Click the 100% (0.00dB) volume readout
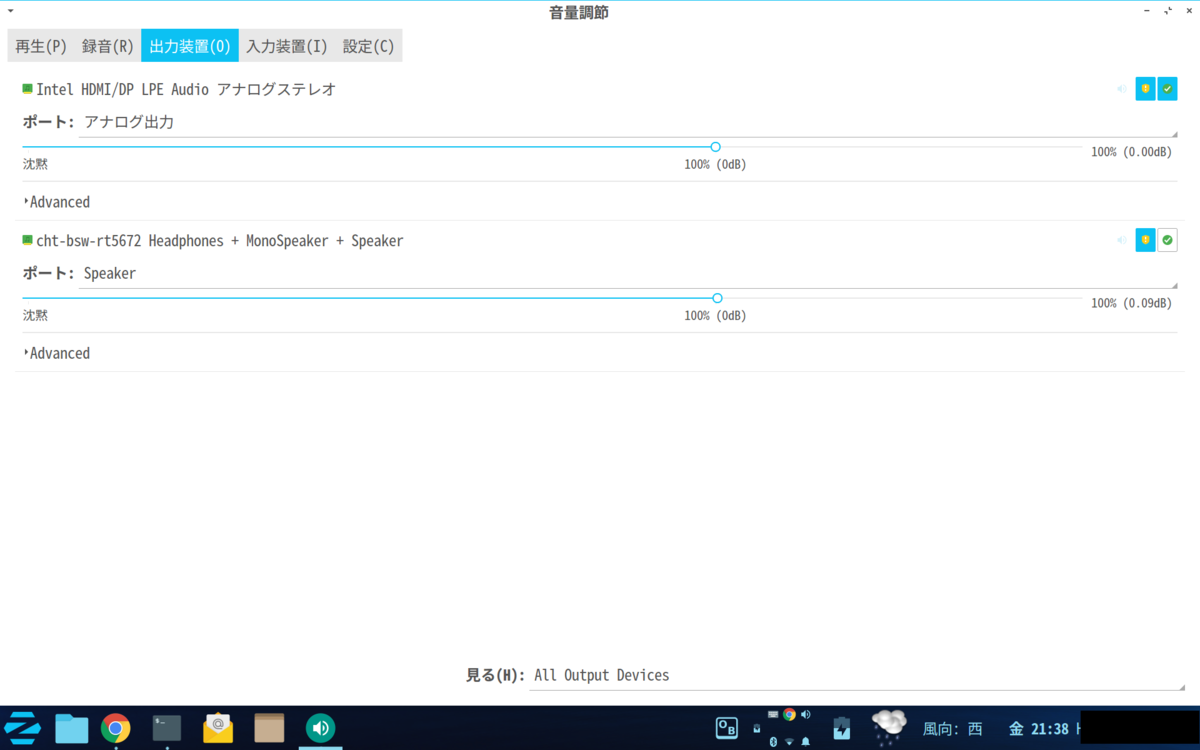Viewport: 1200px width, 750px height. tap(1131, 152)
